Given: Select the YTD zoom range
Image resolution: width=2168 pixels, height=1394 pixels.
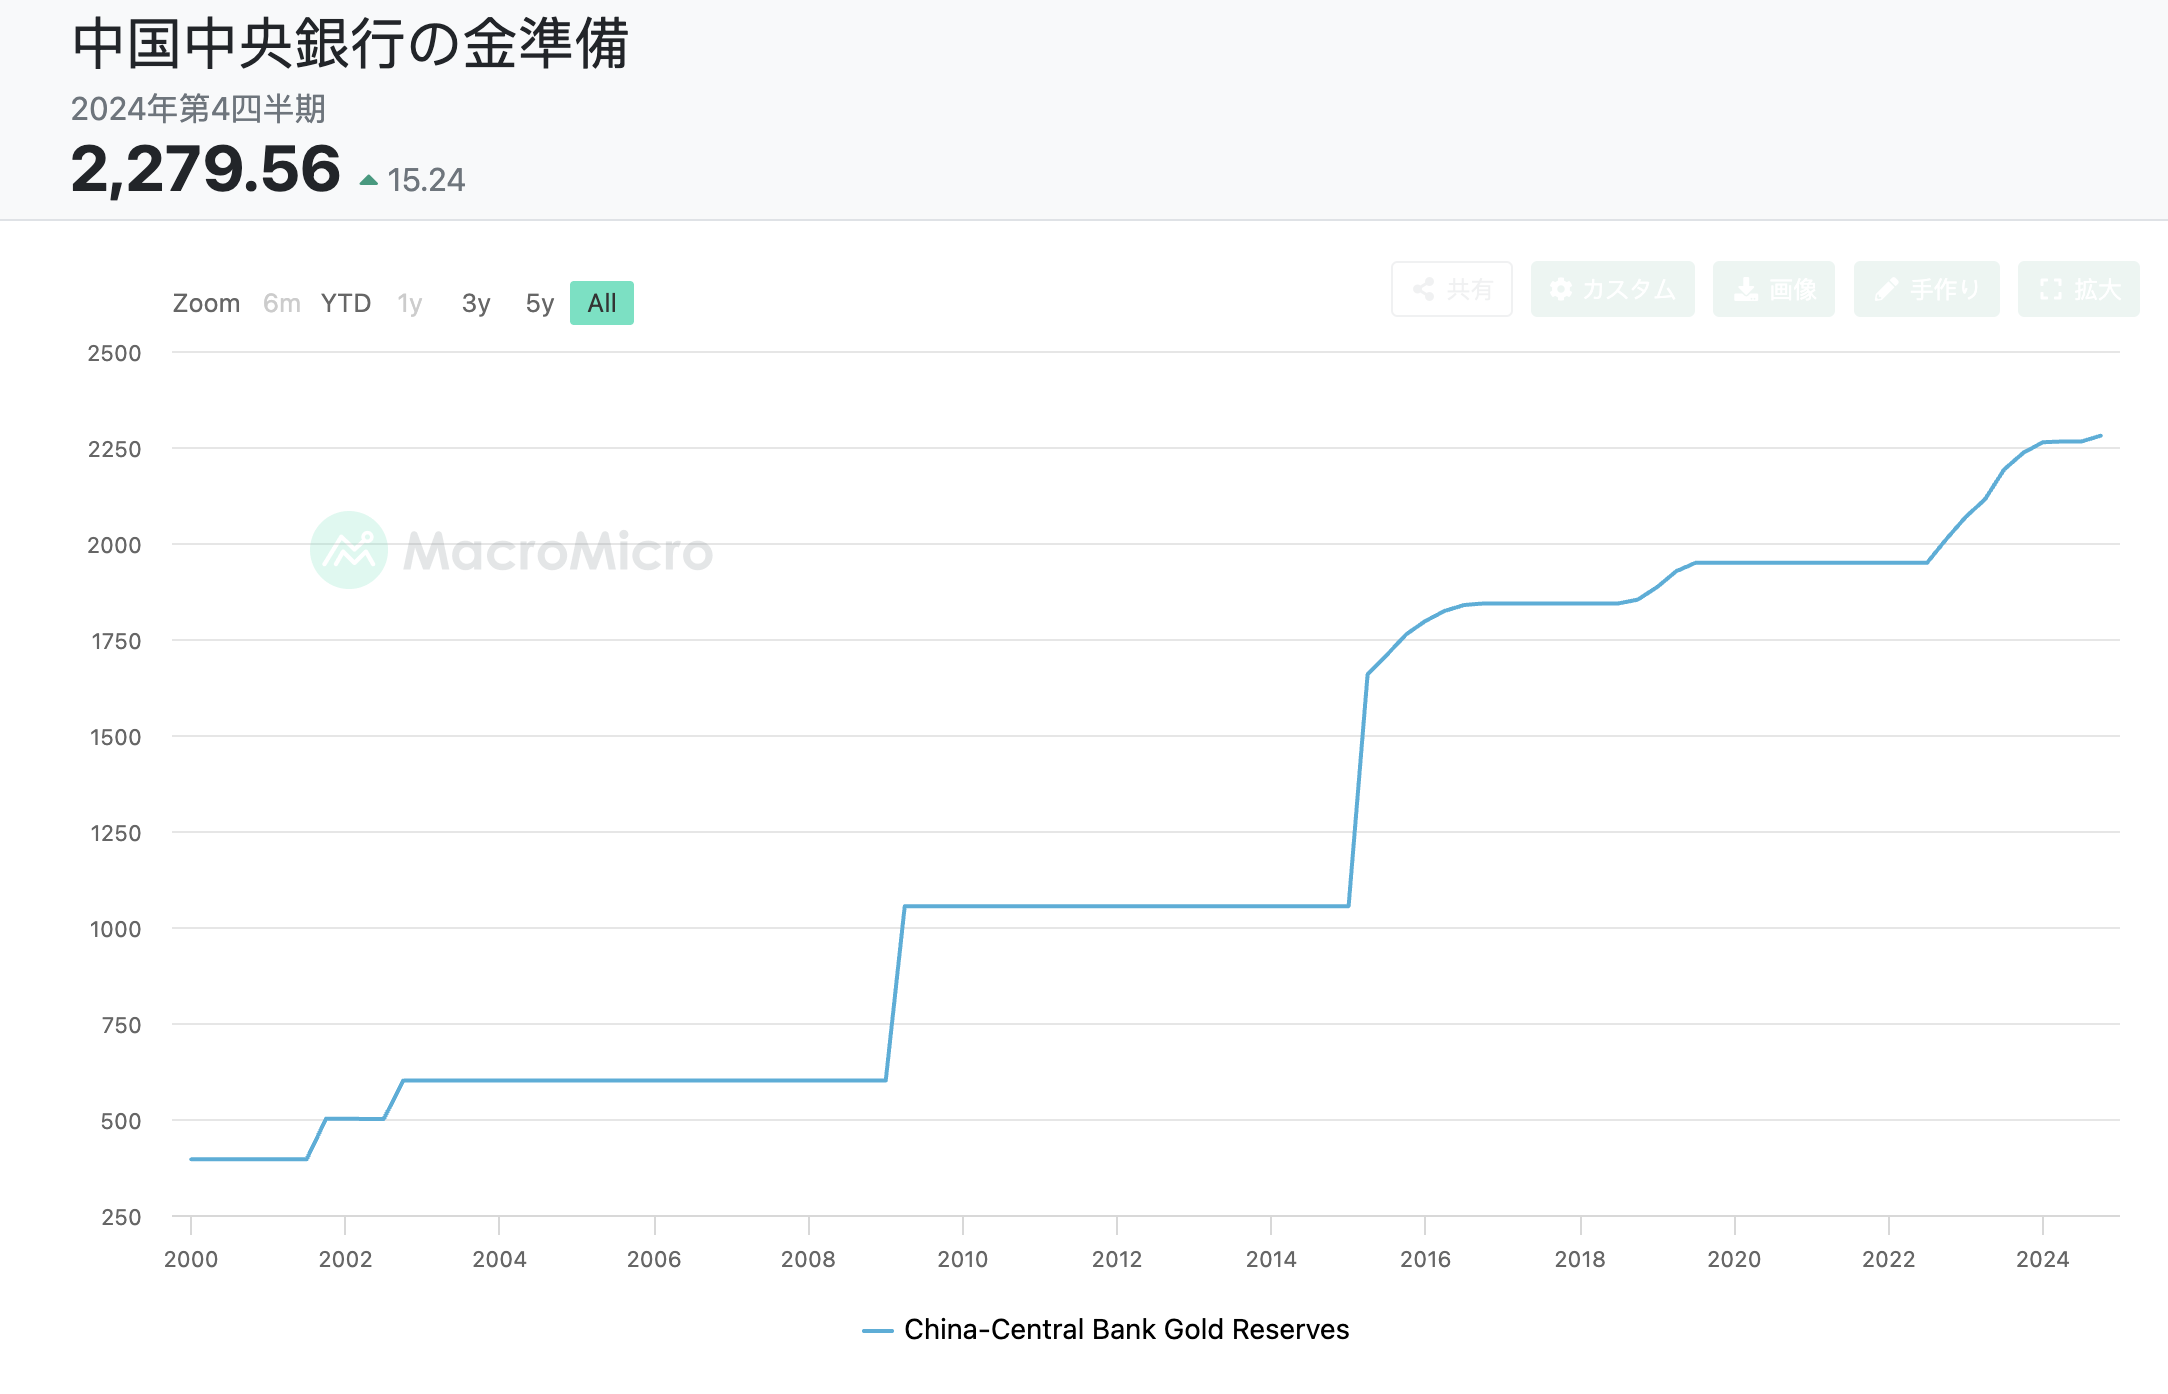Looking at the screenshot, I should click(346, 303).
